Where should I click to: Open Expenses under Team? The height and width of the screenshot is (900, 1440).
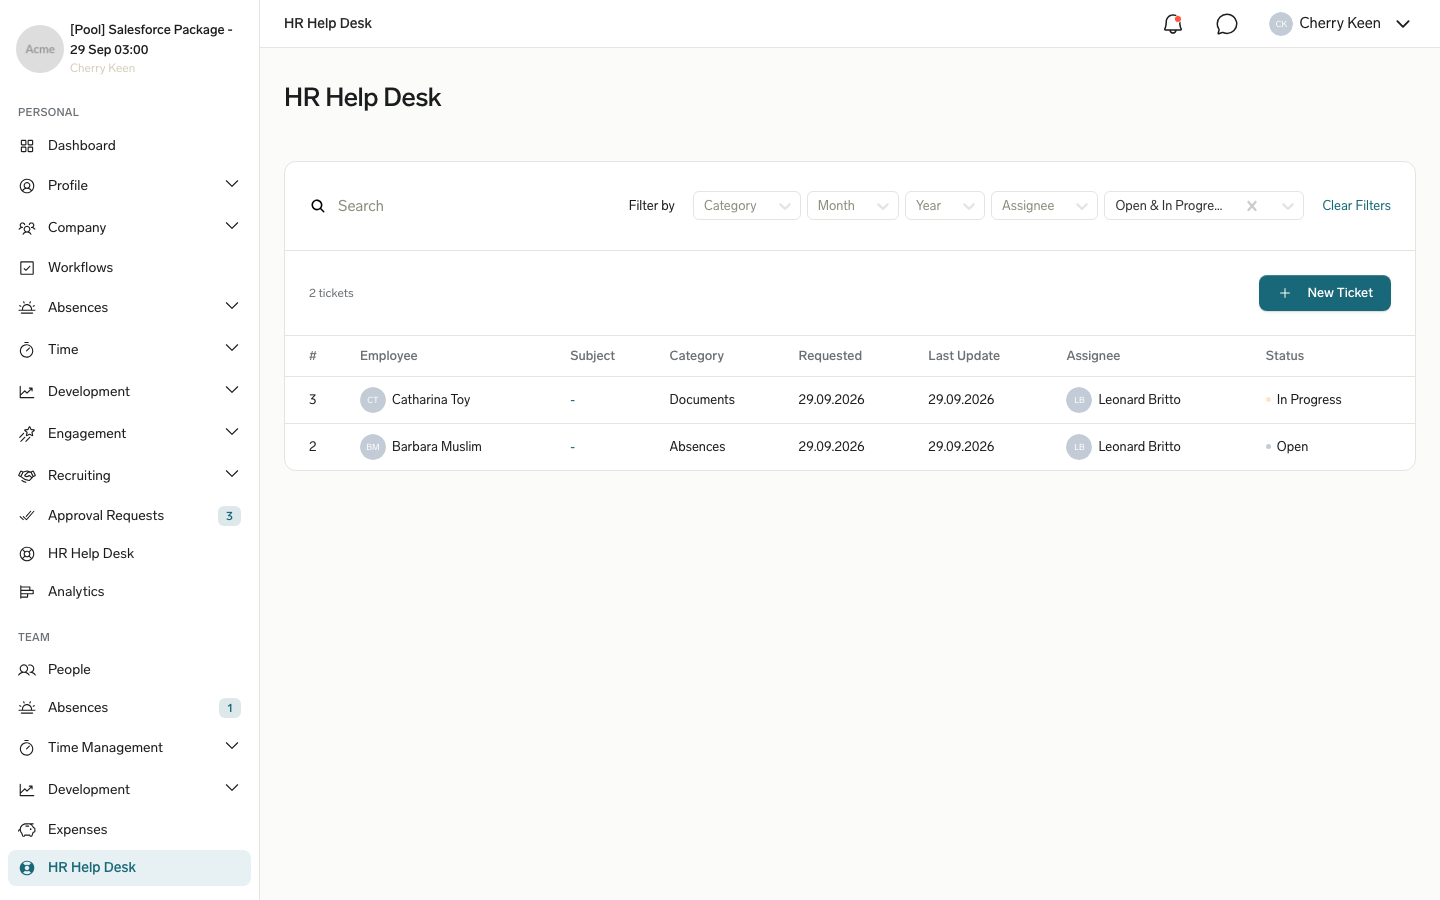(x=129, y=830)
